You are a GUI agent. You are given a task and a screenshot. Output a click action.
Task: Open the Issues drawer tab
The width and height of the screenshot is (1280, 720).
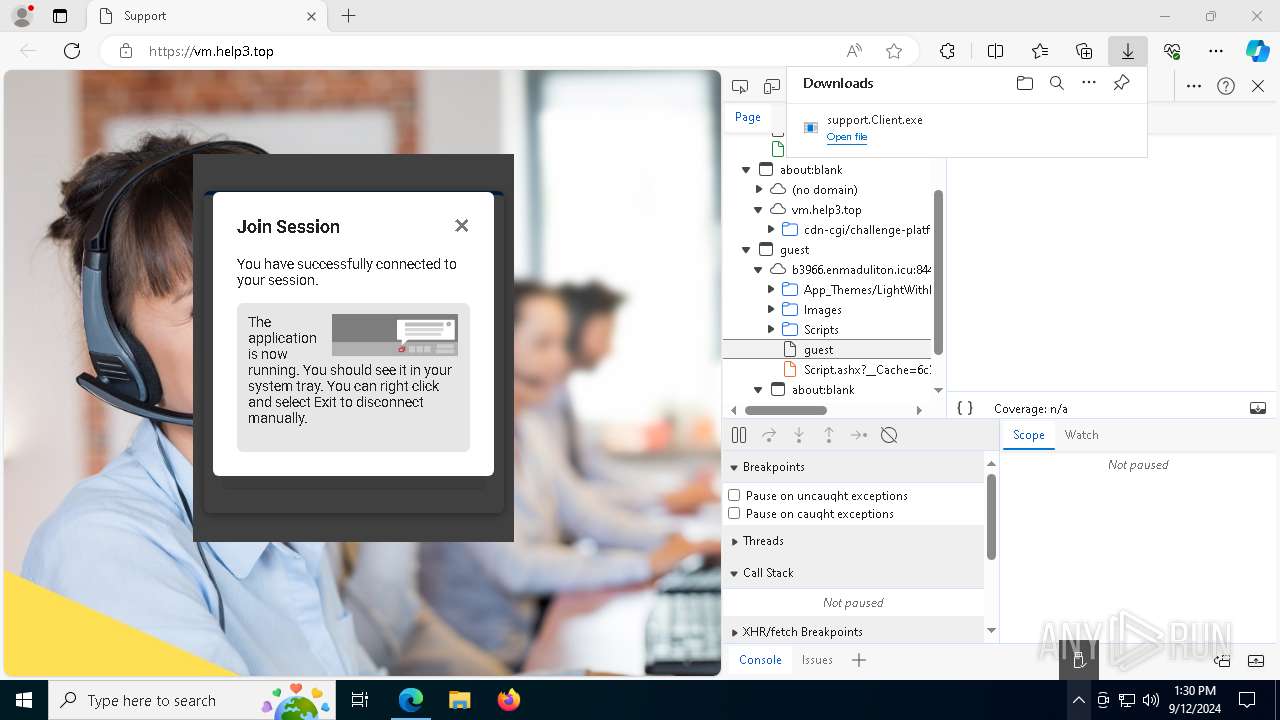tap(817, 660)
